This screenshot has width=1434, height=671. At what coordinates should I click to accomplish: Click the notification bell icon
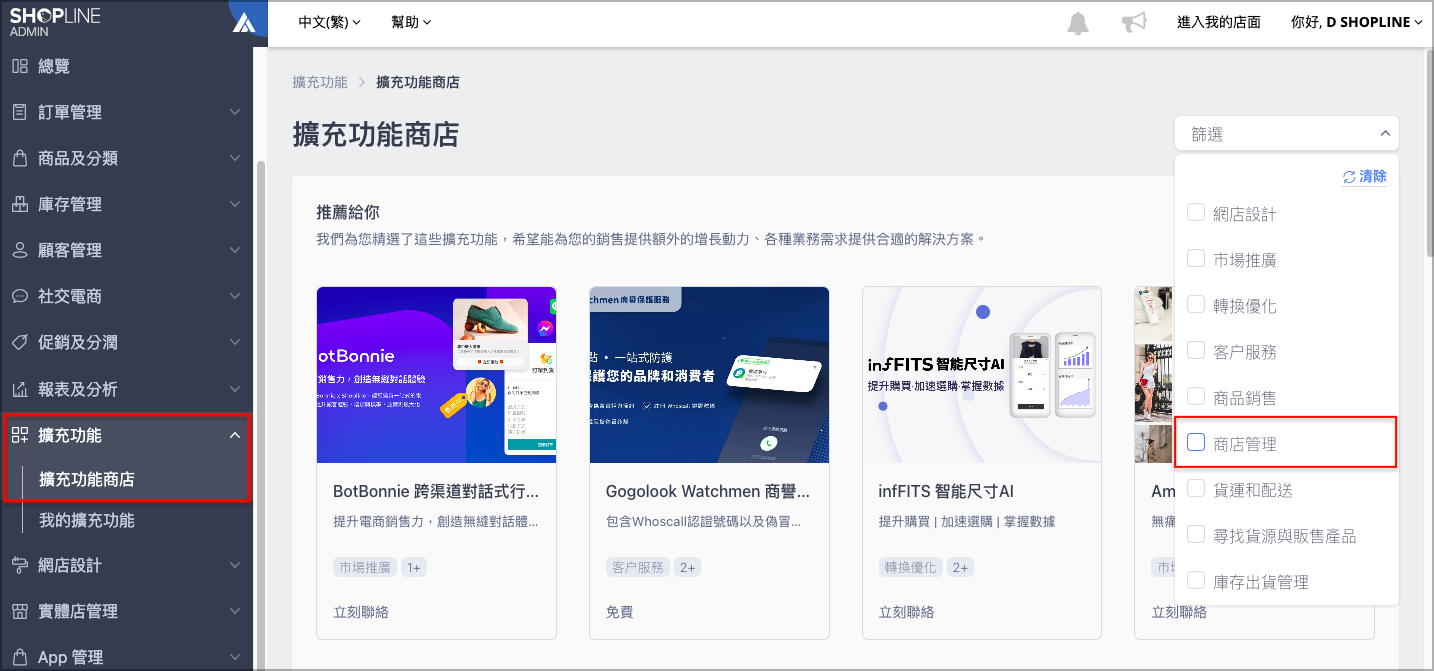tap(1078, 23)
